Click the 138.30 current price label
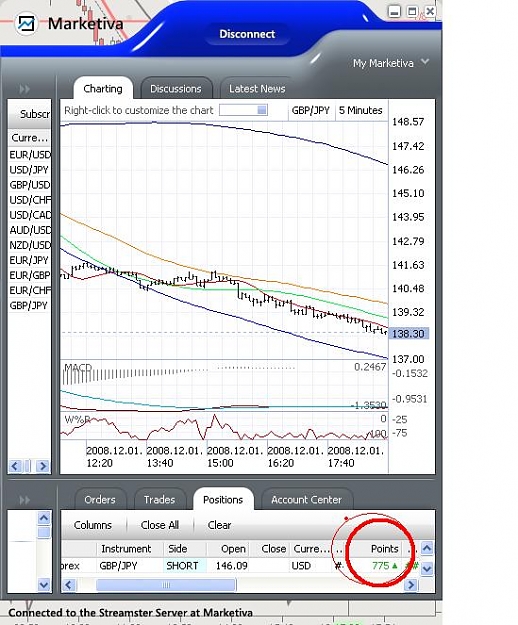The width and height of the screenshot is (518, 625). [409, 334]
